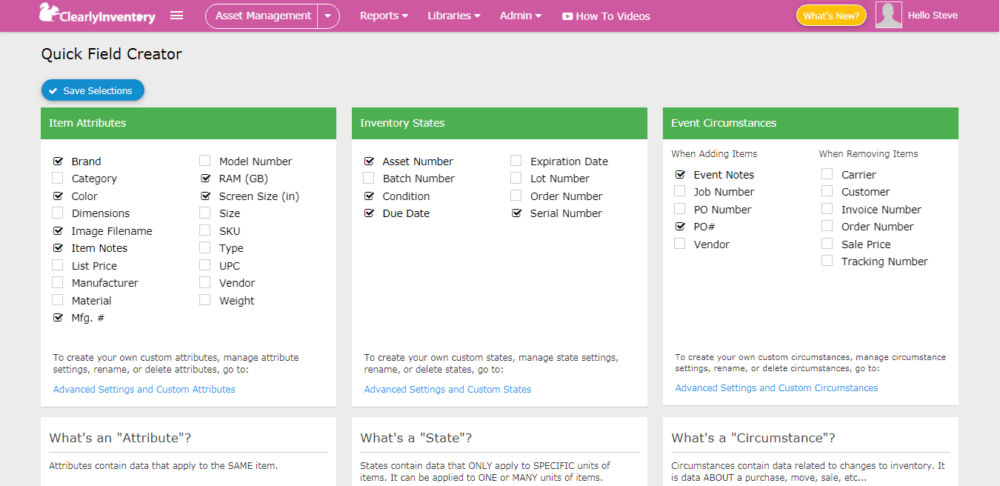
Task: Click the What's a "State"? heading
Action: pos(416,438)
